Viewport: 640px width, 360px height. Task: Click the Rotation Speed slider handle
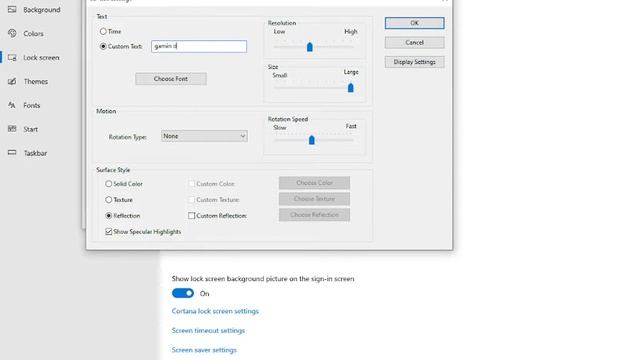(311, 140)
